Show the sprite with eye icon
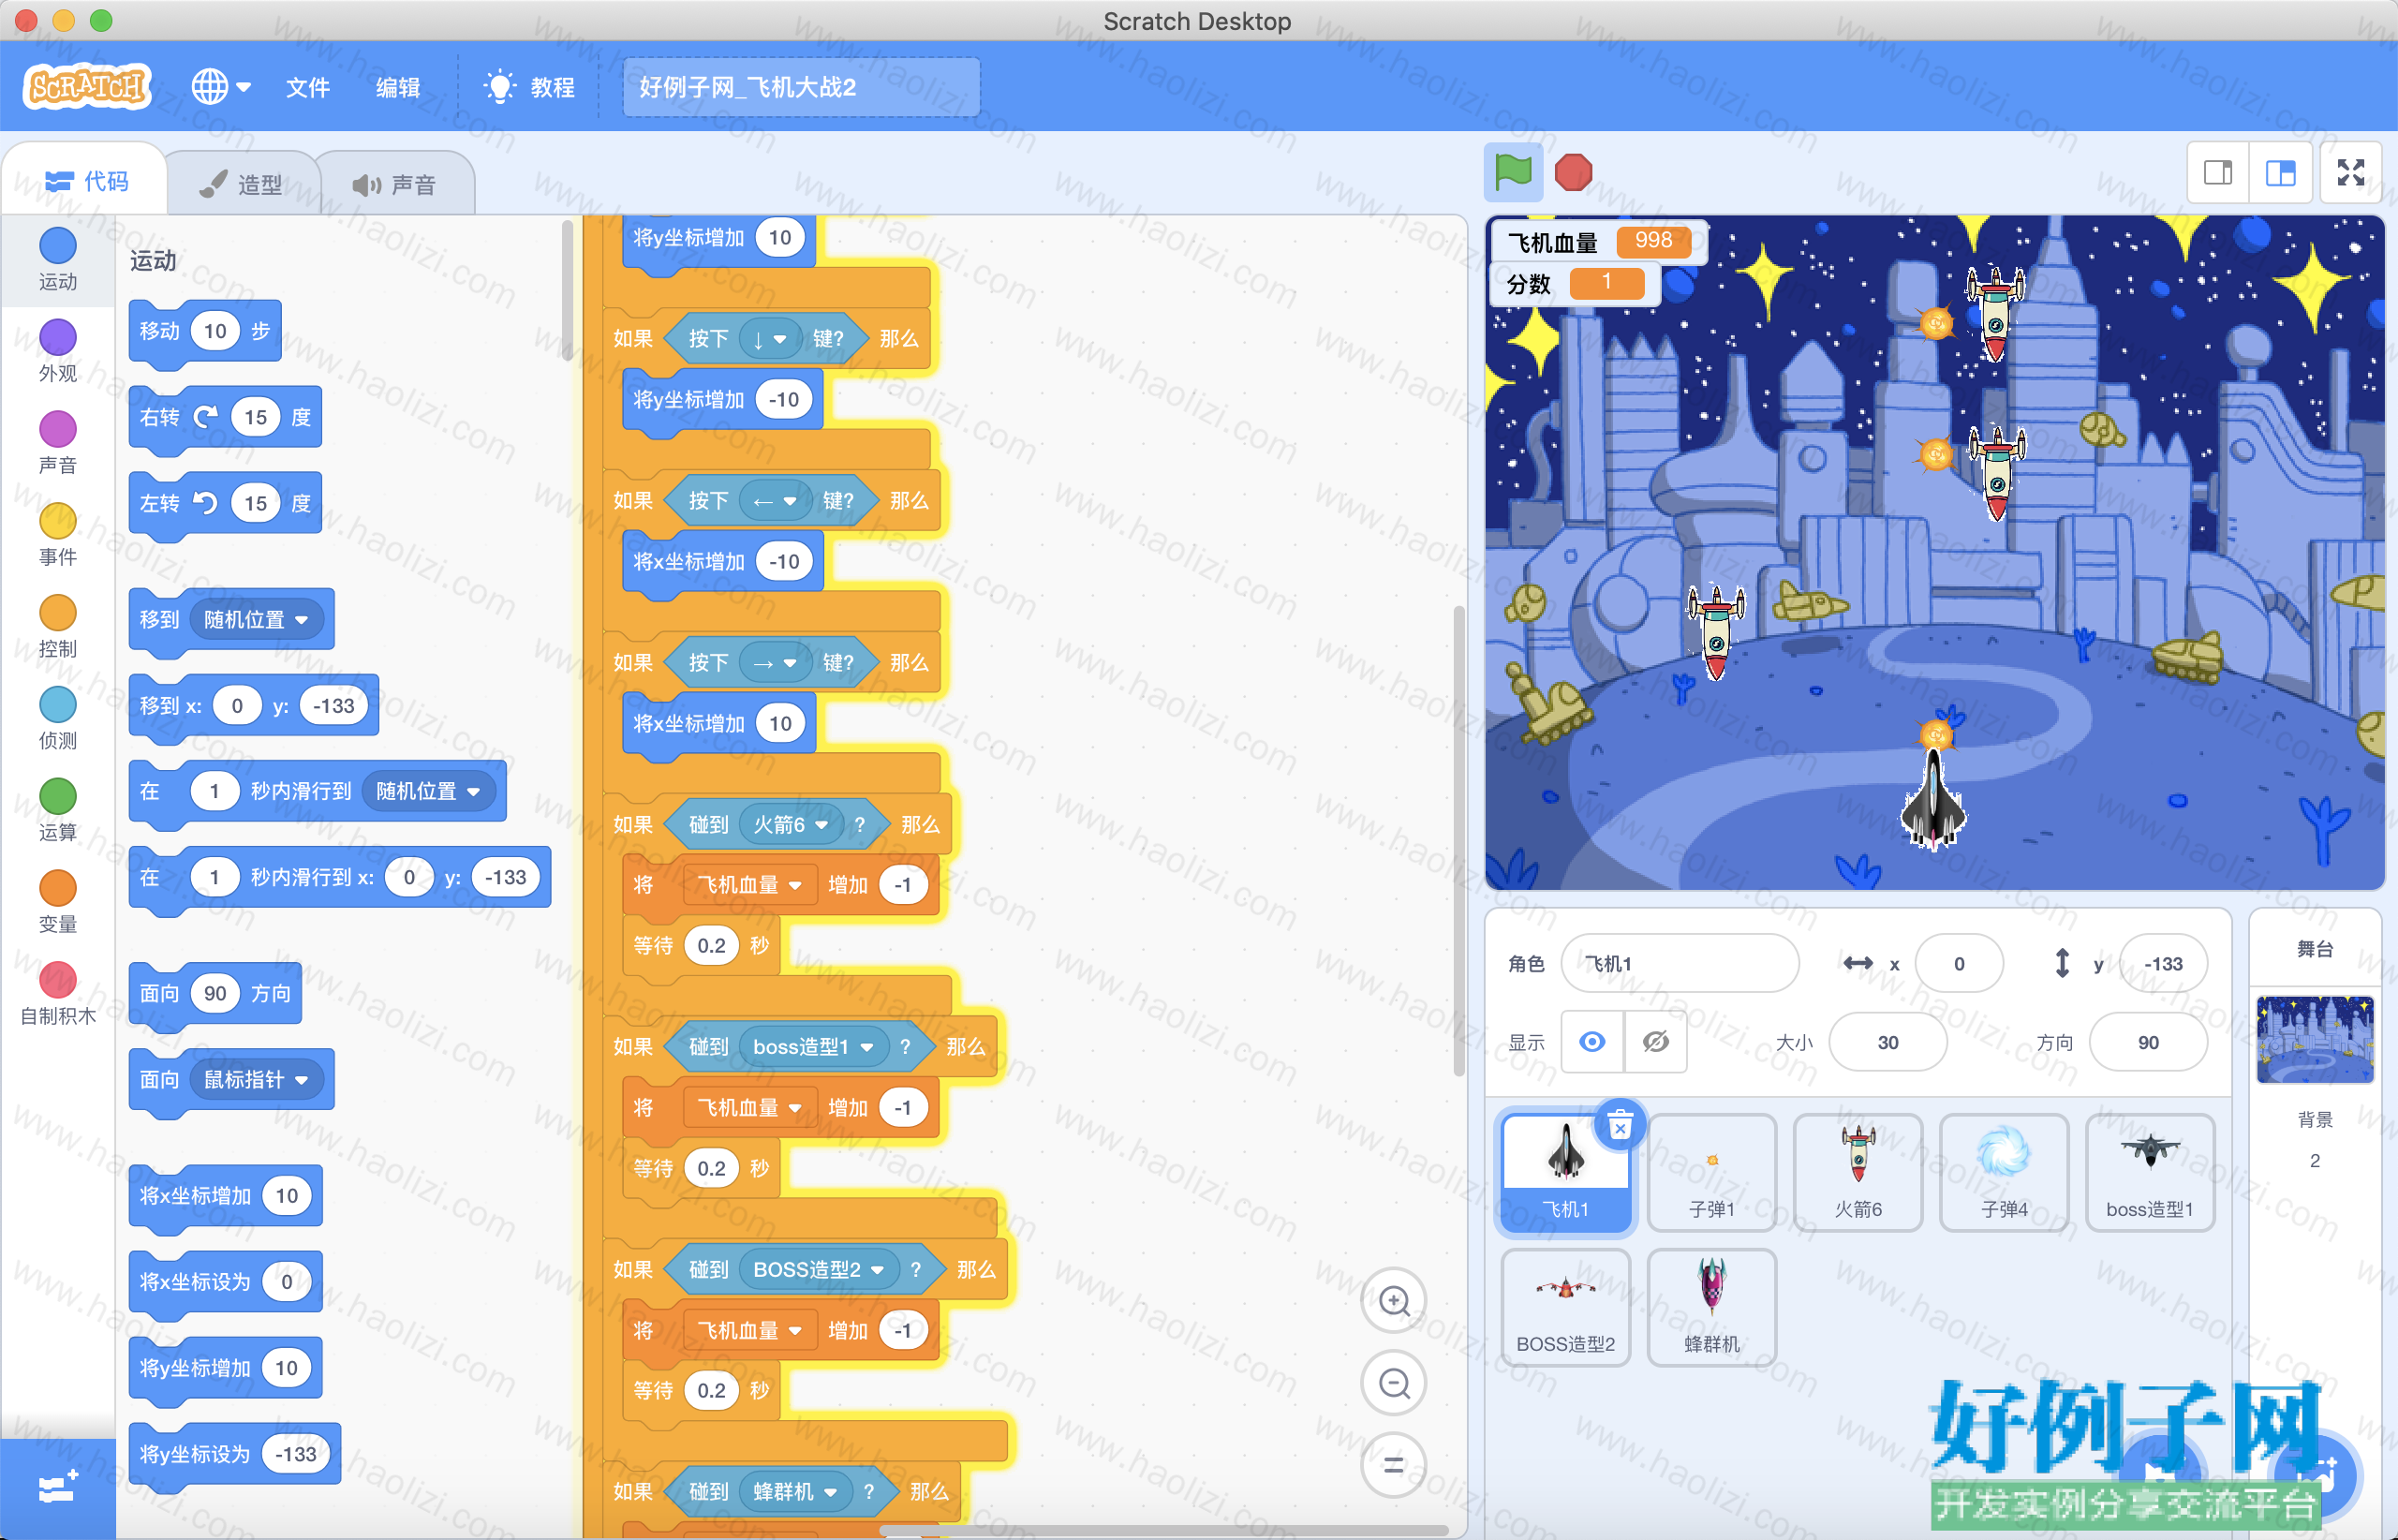Image resolution: width=2398 pixels, height=1540 pixels. [1592, 1042]
